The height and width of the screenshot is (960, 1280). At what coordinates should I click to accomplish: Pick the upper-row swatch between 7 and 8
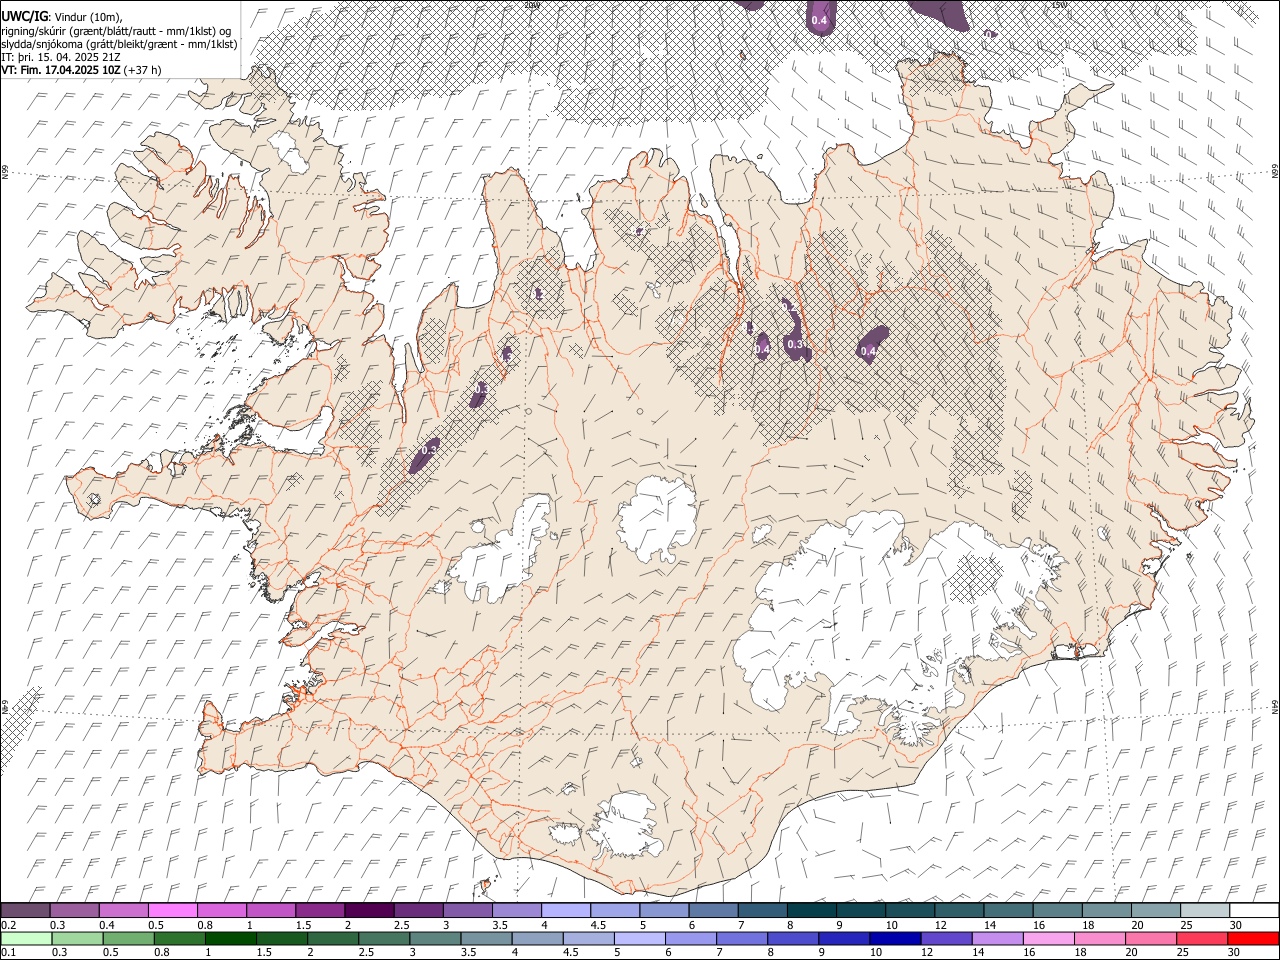point(762,910)
